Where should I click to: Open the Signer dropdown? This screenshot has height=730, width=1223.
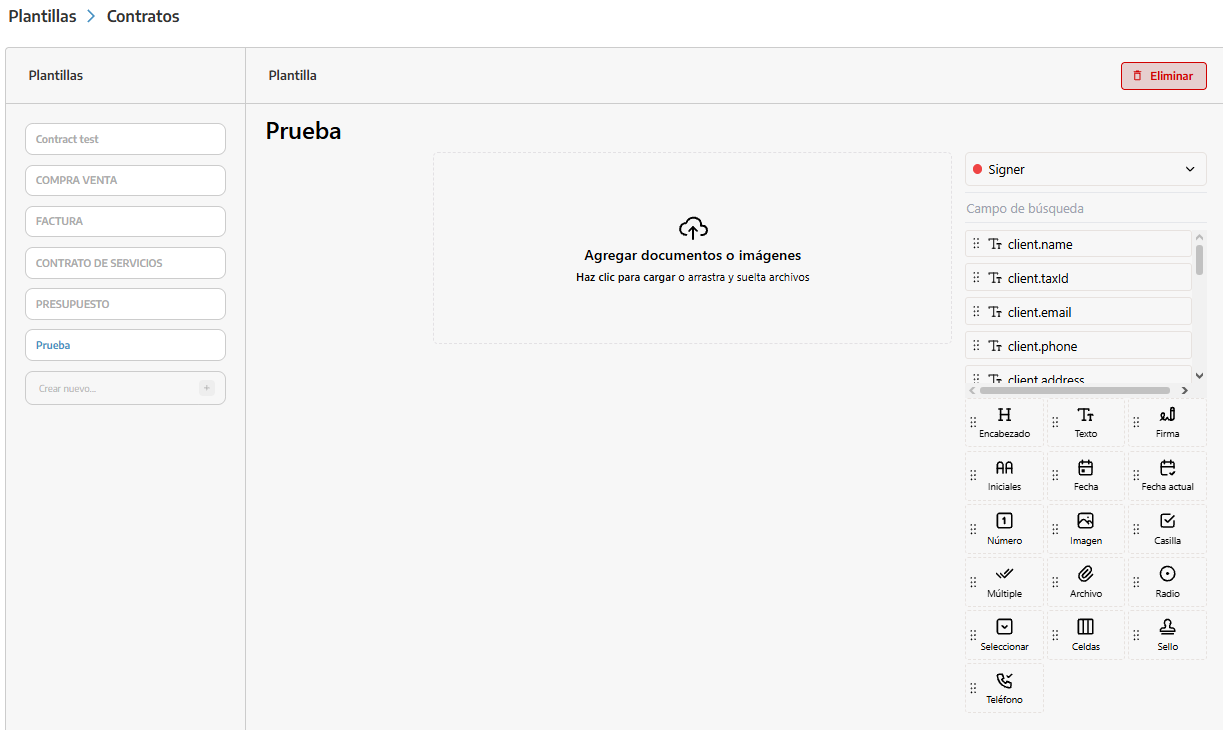point(1085,169)
